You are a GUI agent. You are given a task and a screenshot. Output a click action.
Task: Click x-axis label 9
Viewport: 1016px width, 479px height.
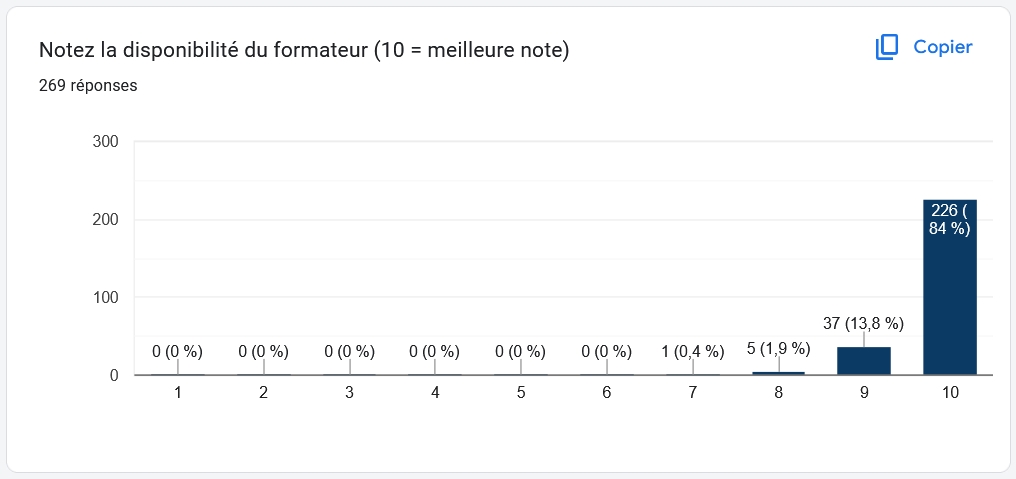[863, 393]
